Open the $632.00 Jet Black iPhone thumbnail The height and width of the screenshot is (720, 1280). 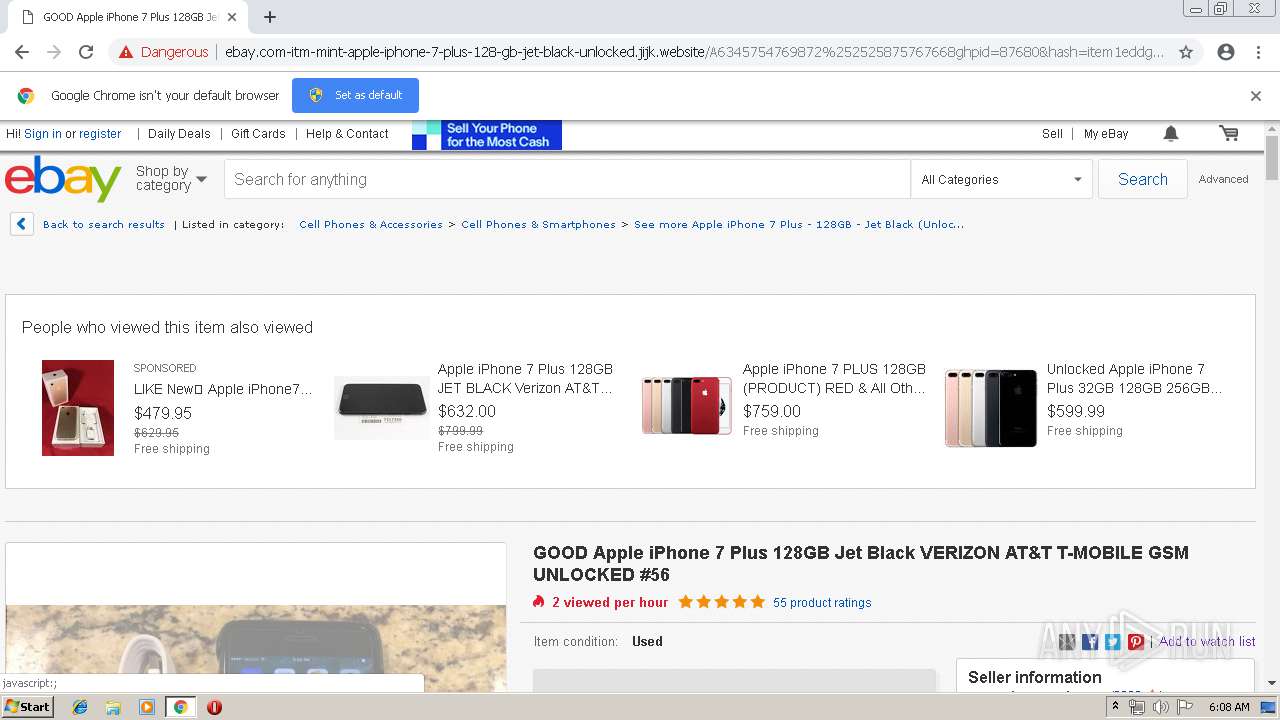coord(382,408)
